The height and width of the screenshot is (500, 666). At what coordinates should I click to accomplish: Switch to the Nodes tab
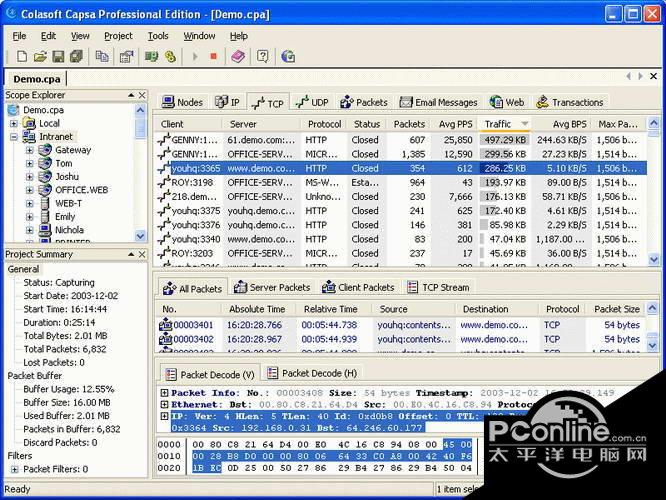click(x=183, y=102)
